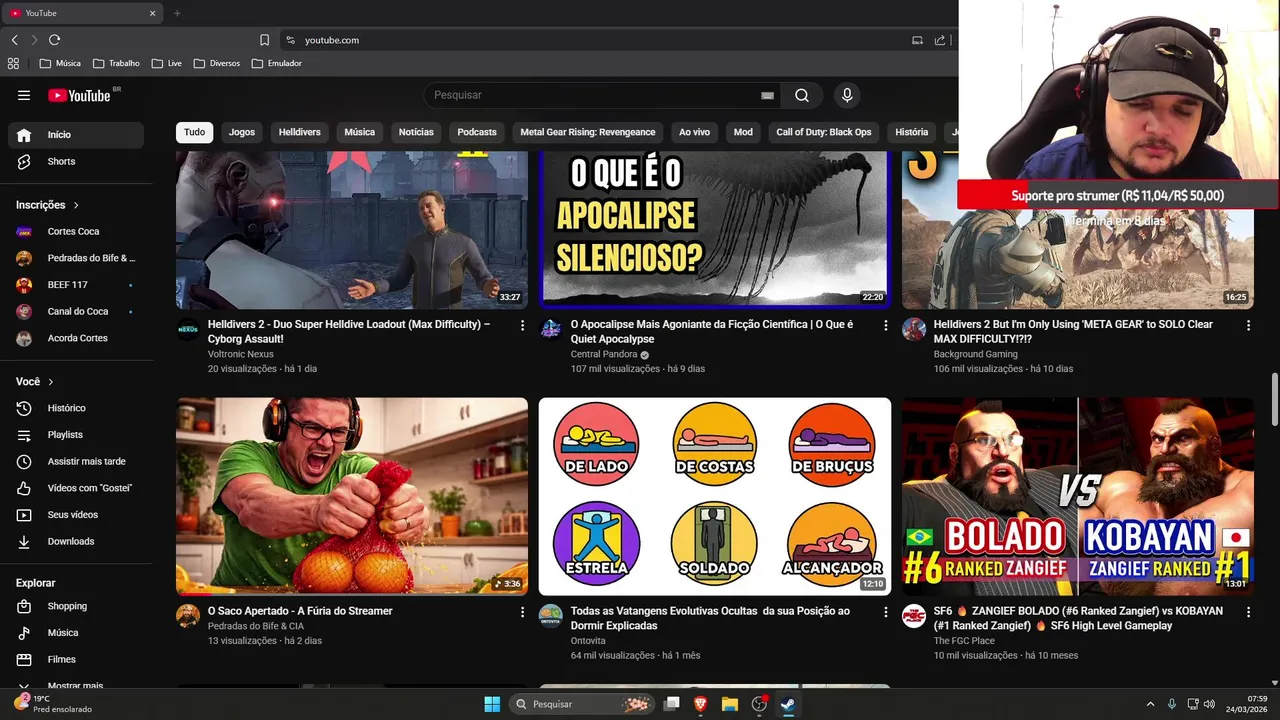Image resolution: width=1280 pixels, height=720 pixels.
Task: Select the Notícias filter chip
Action: tap(416, 132)
